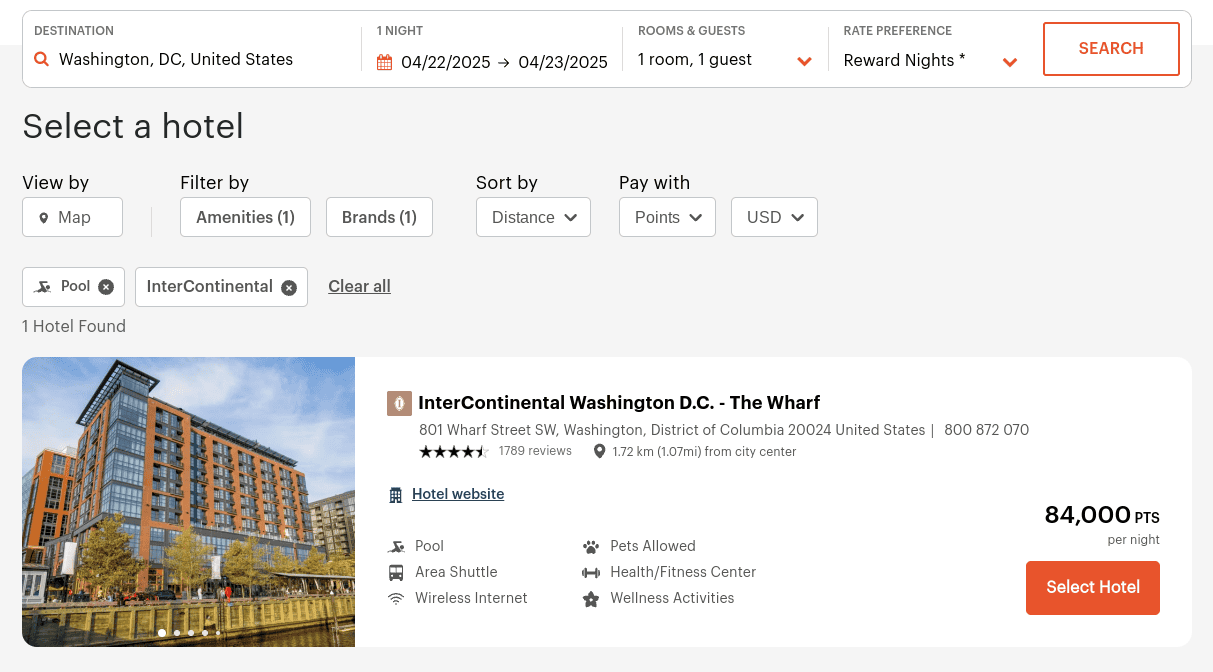Click the 'Wireless Internet' amenity text
This screenshot has height=672, width=1213.
[471, 598]
